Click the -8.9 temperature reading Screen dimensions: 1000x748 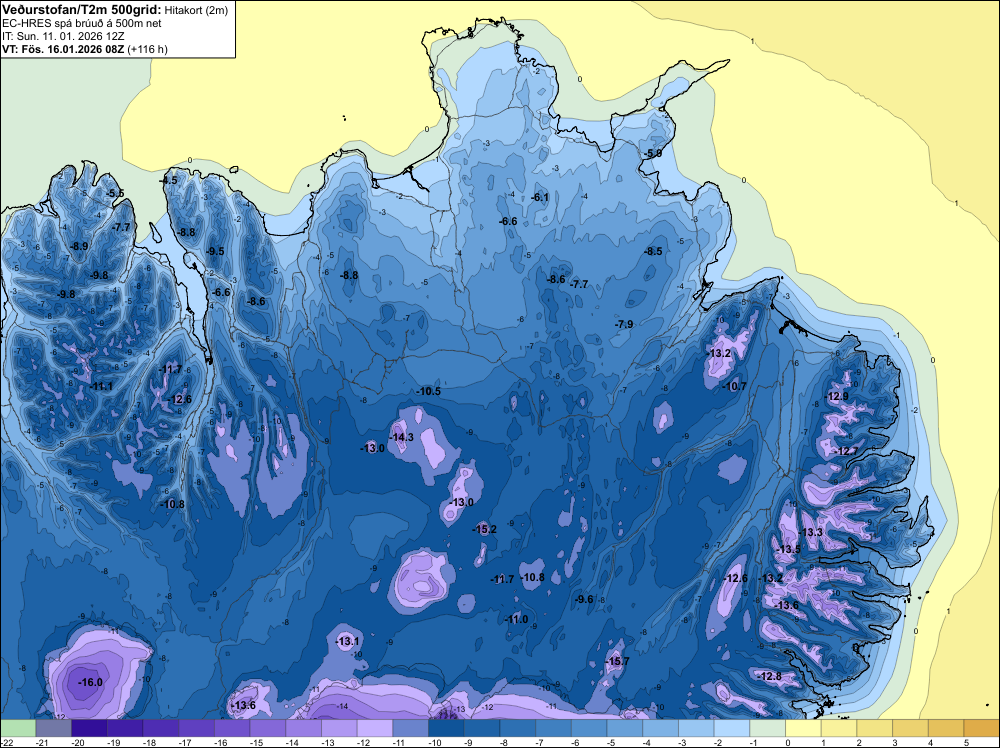pyautogui.click(x=78, y=246)
